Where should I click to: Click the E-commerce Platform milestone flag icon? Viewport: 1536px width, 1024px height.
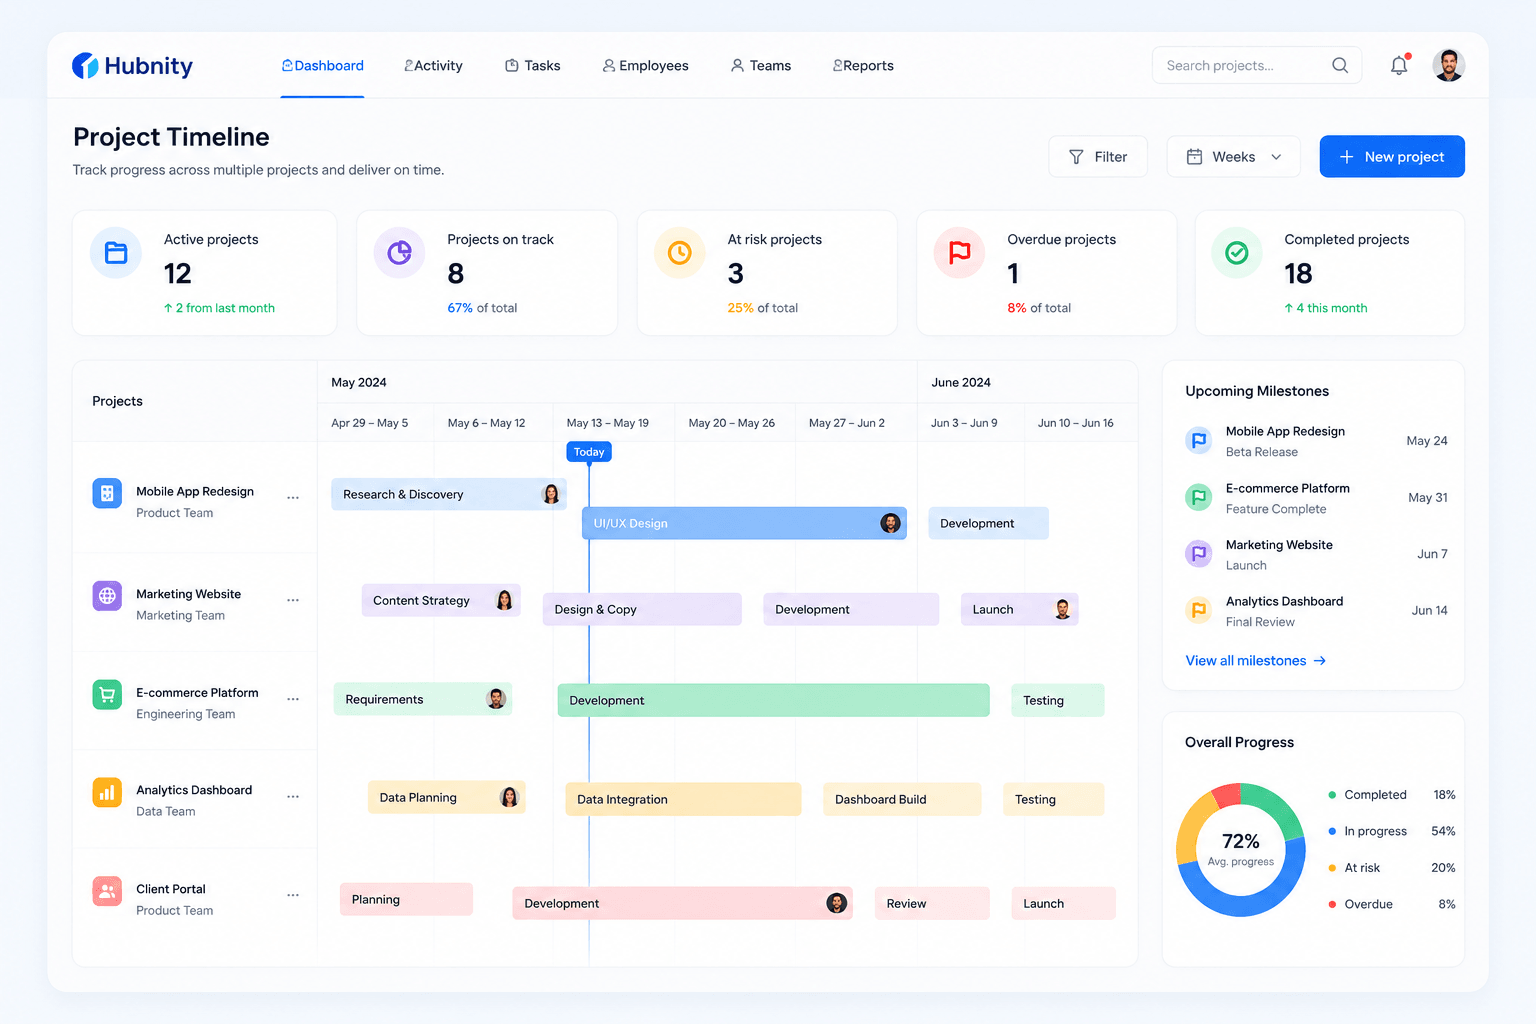pos(1198,497)
